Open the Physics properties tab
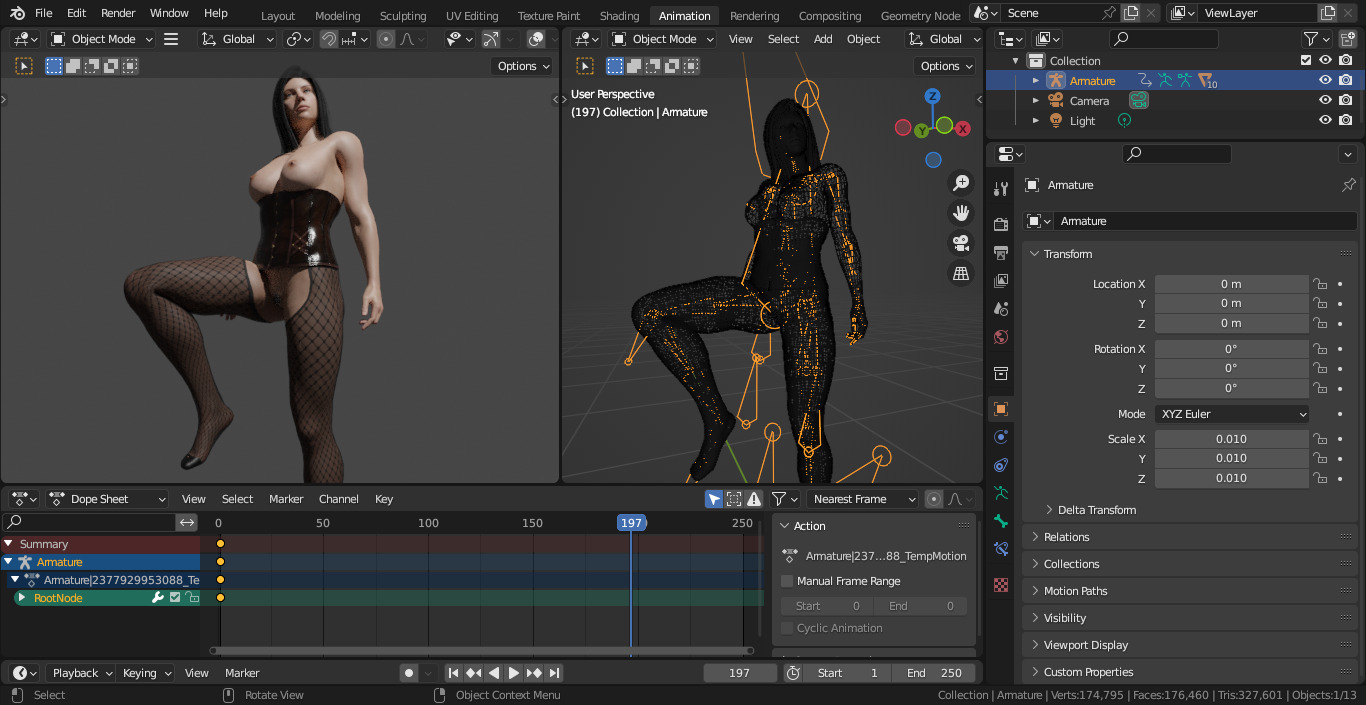 click(x=1001, y=437)
